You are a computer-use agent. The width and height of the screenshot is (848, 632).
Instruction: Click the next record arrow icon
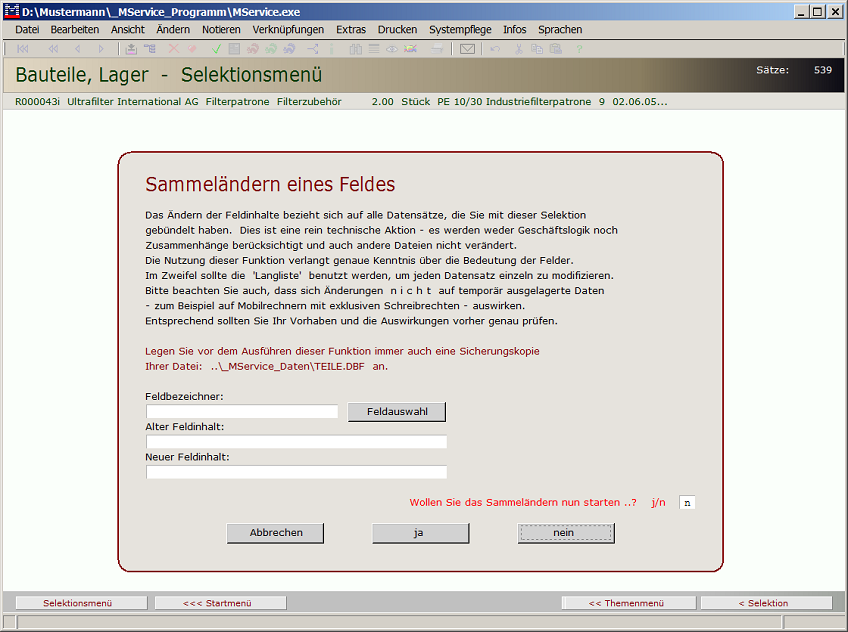pos(101,49)
